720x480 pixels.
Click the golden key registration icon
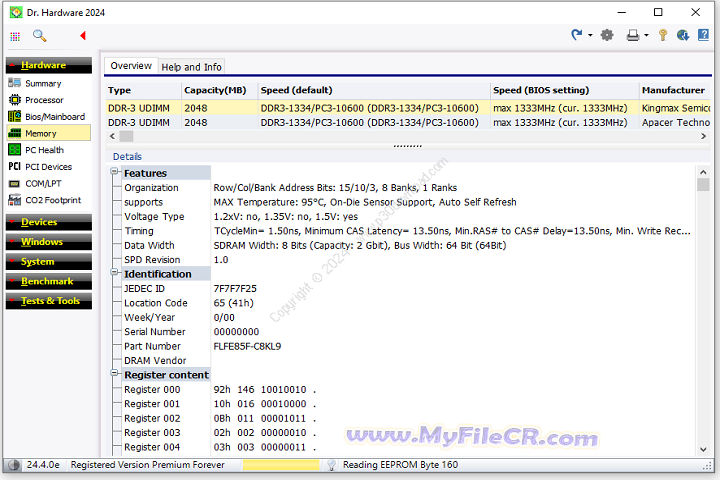click(663, 35)
